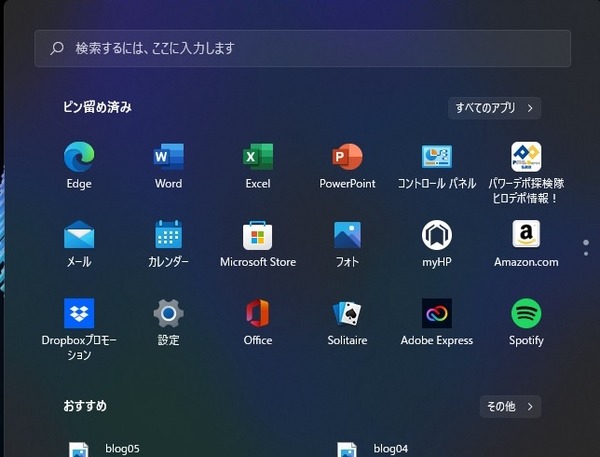Viewport: 600px width, 457px height.
Task: Open the メール app
Action: (79, 244)
